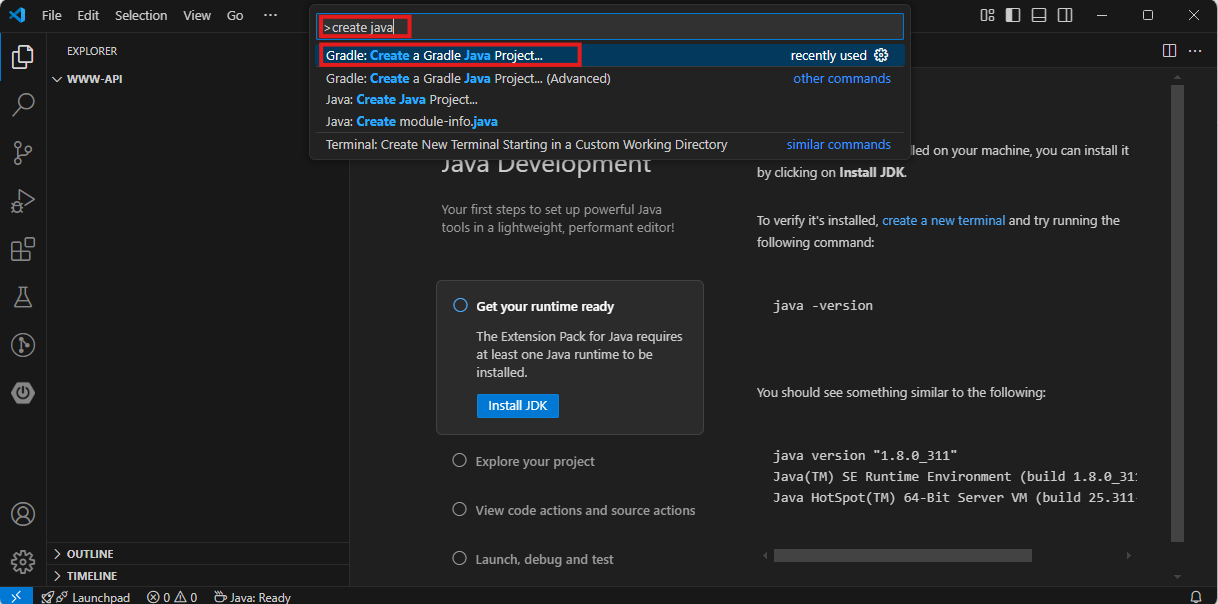Screen dimensions: 1218x604
Task: Click the command palette input field
Action: coord(610,27)
